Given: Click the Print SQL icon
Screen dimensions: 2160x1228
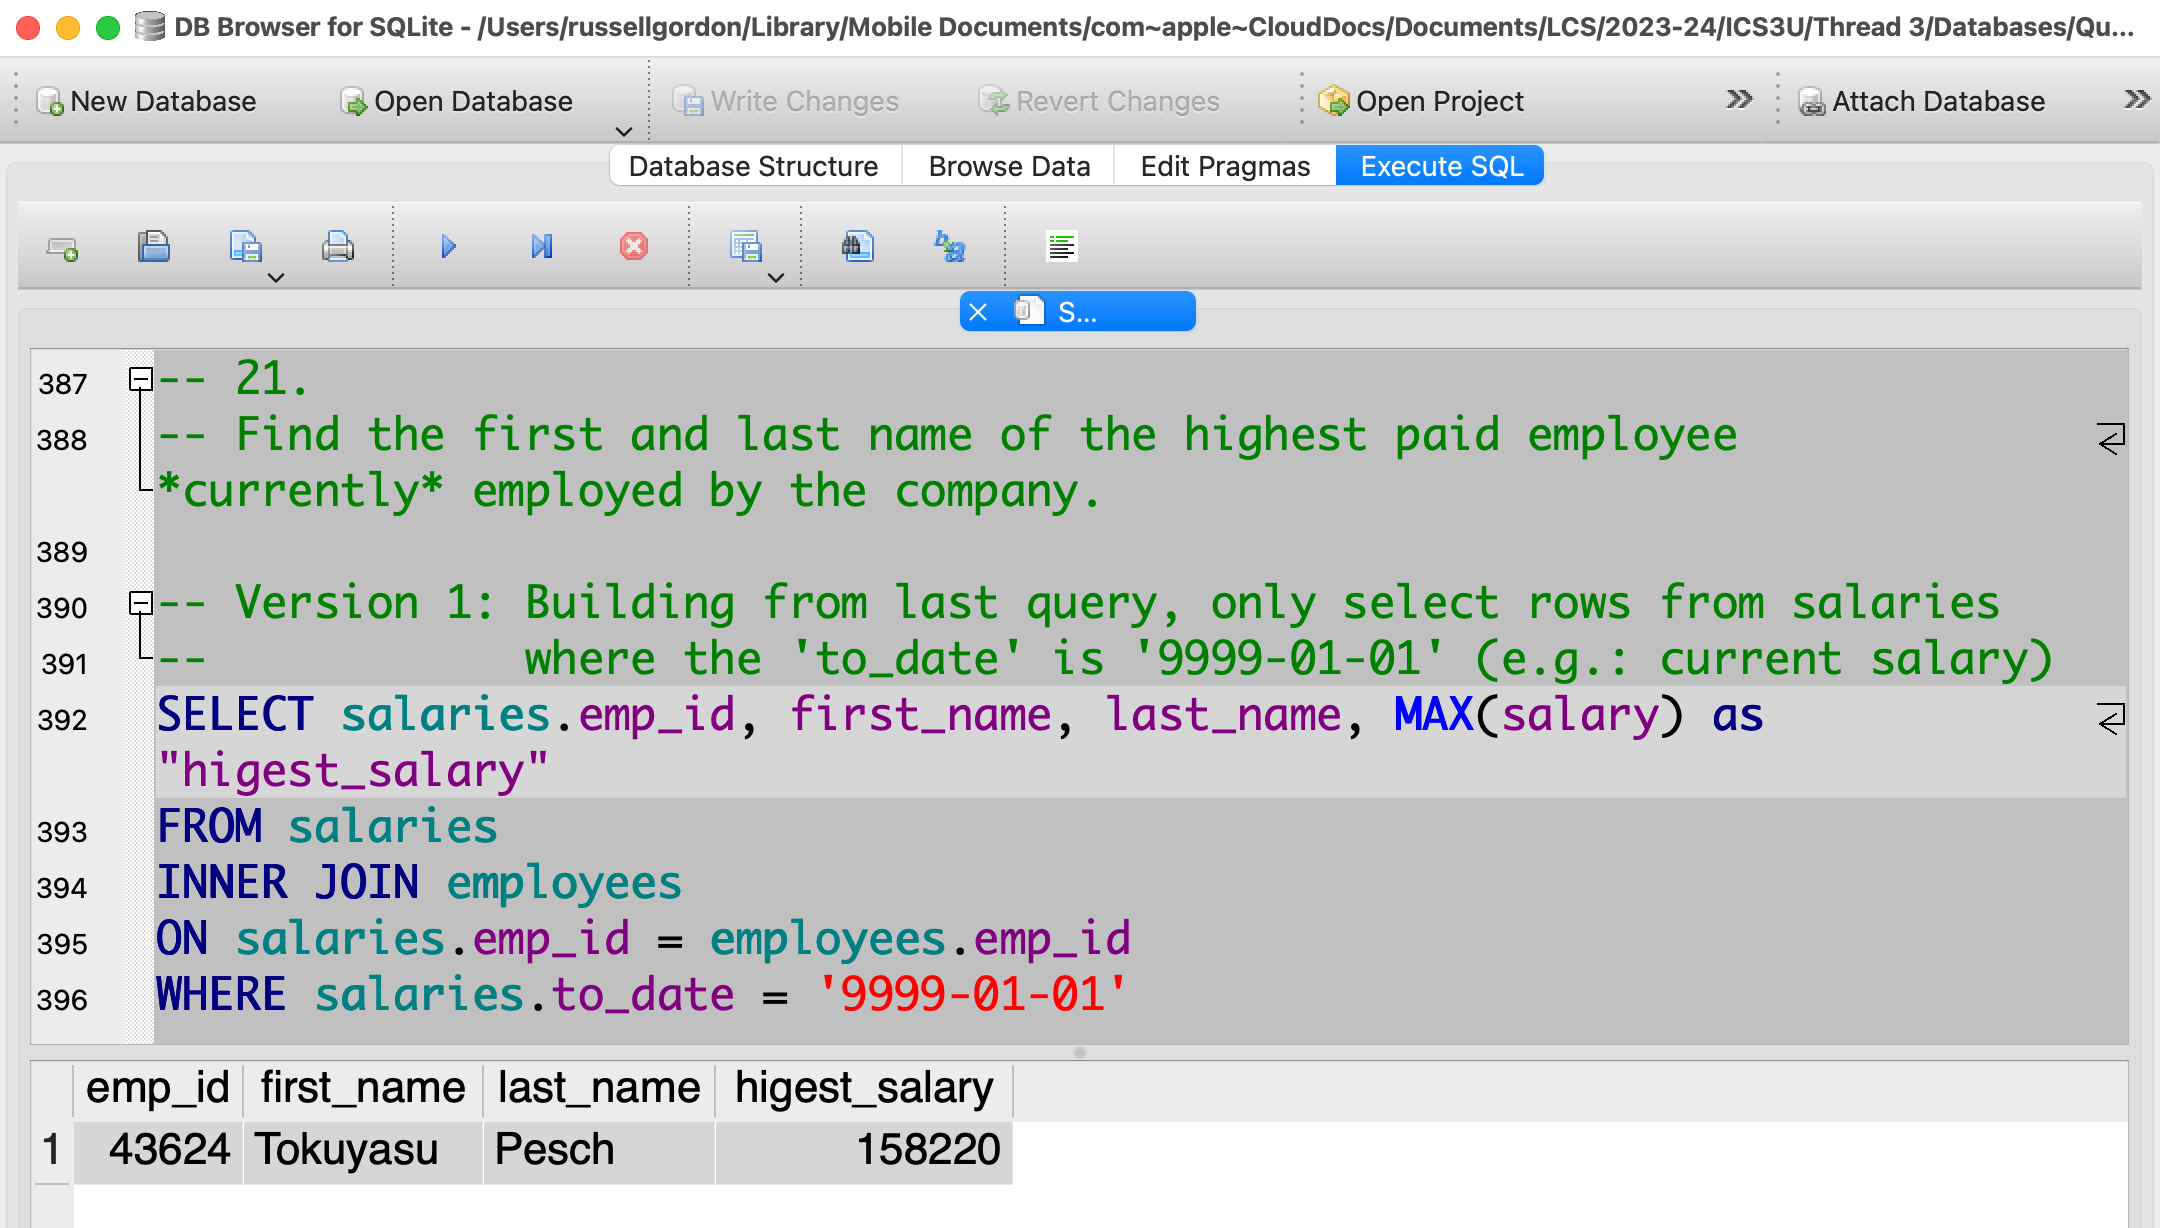Looking at the screenshot, I should click(337, 246).
